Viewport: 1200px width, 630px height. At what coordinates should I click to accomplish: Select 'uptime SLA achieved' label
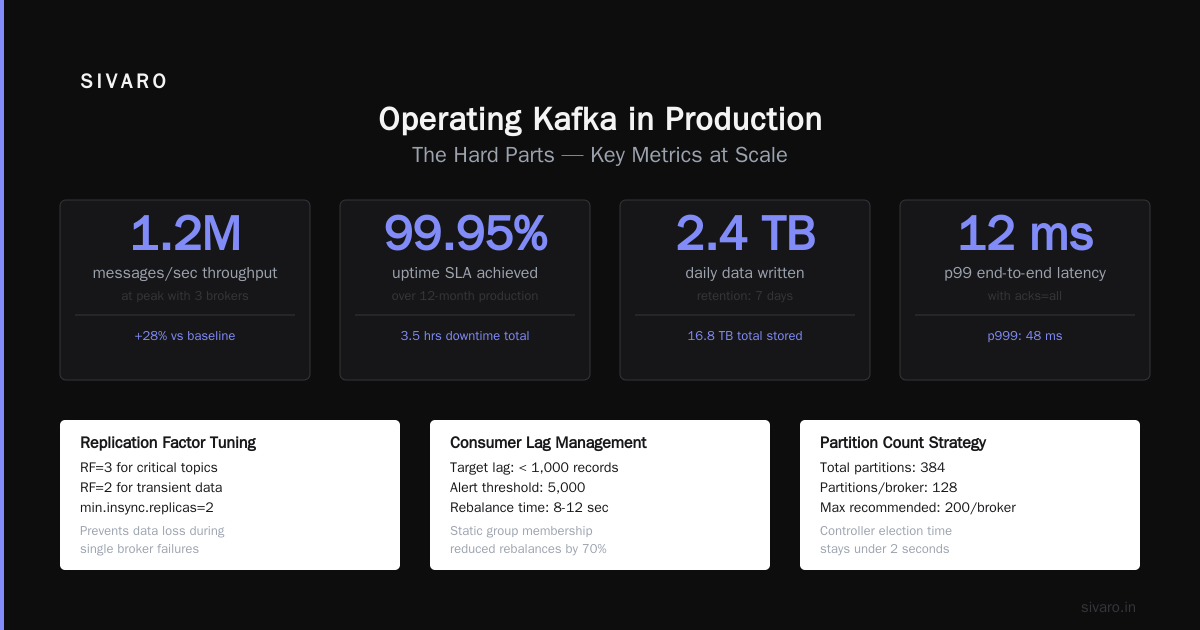(465, 273)
